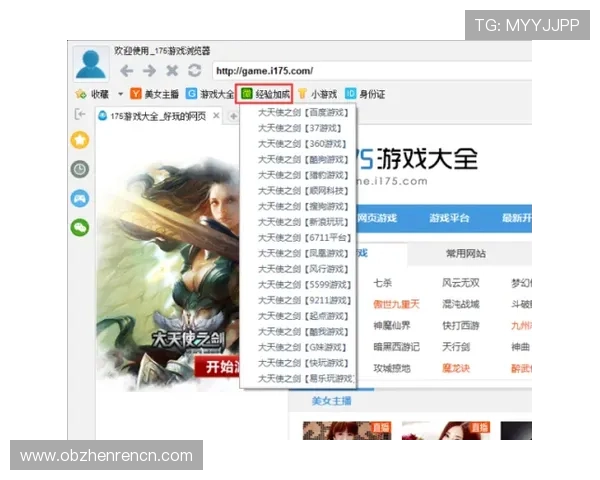
Task: Open the first live streamer thumbnail
Action: click(347, 431)
